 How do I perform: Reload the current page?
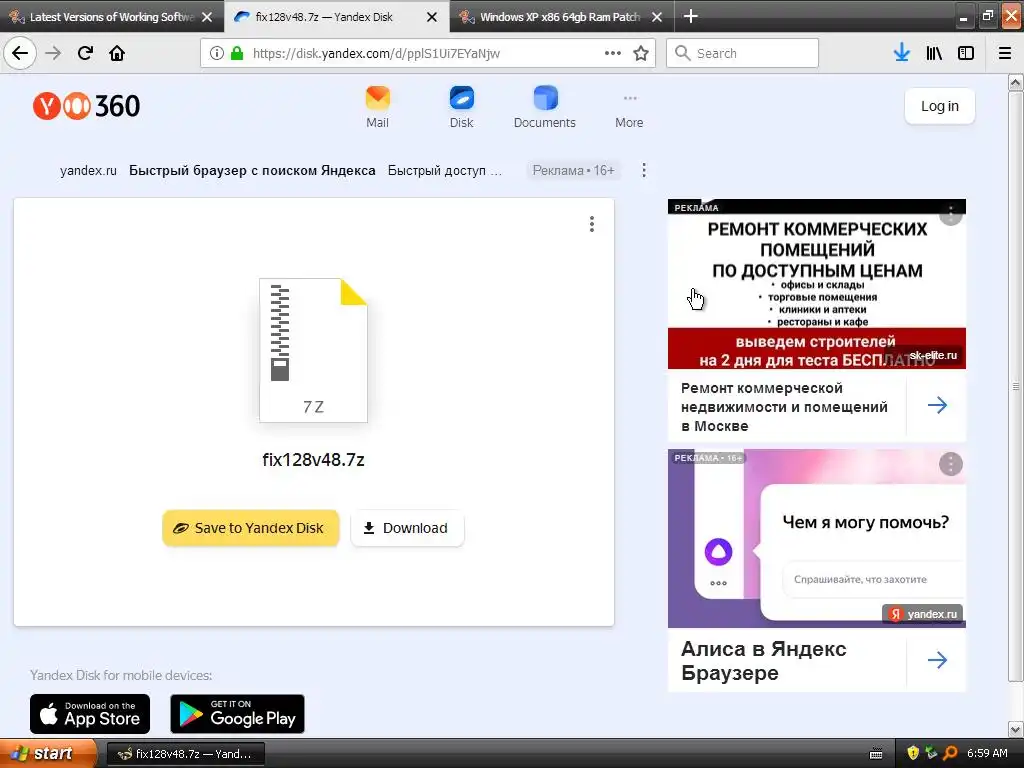85,53
